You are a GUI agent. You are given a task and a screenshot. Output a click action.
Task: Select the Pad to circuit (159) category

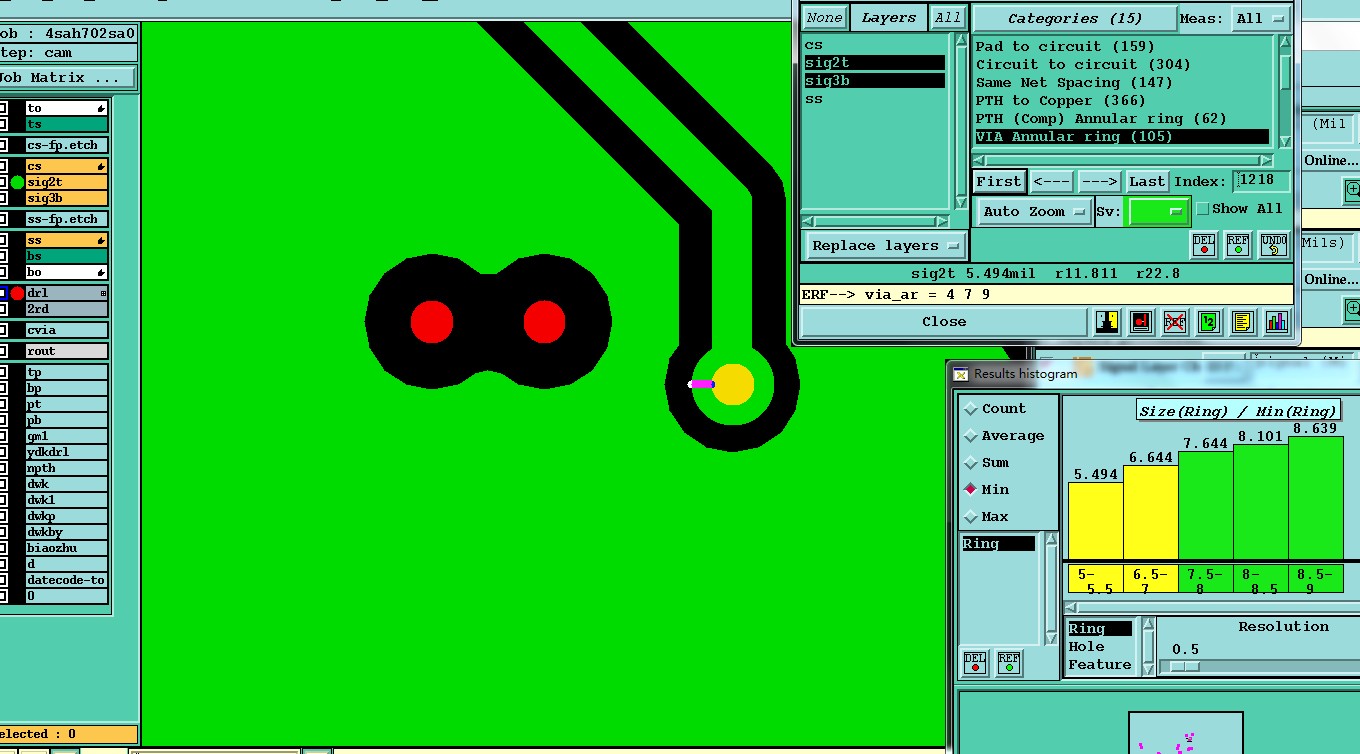coord(1122,46)
